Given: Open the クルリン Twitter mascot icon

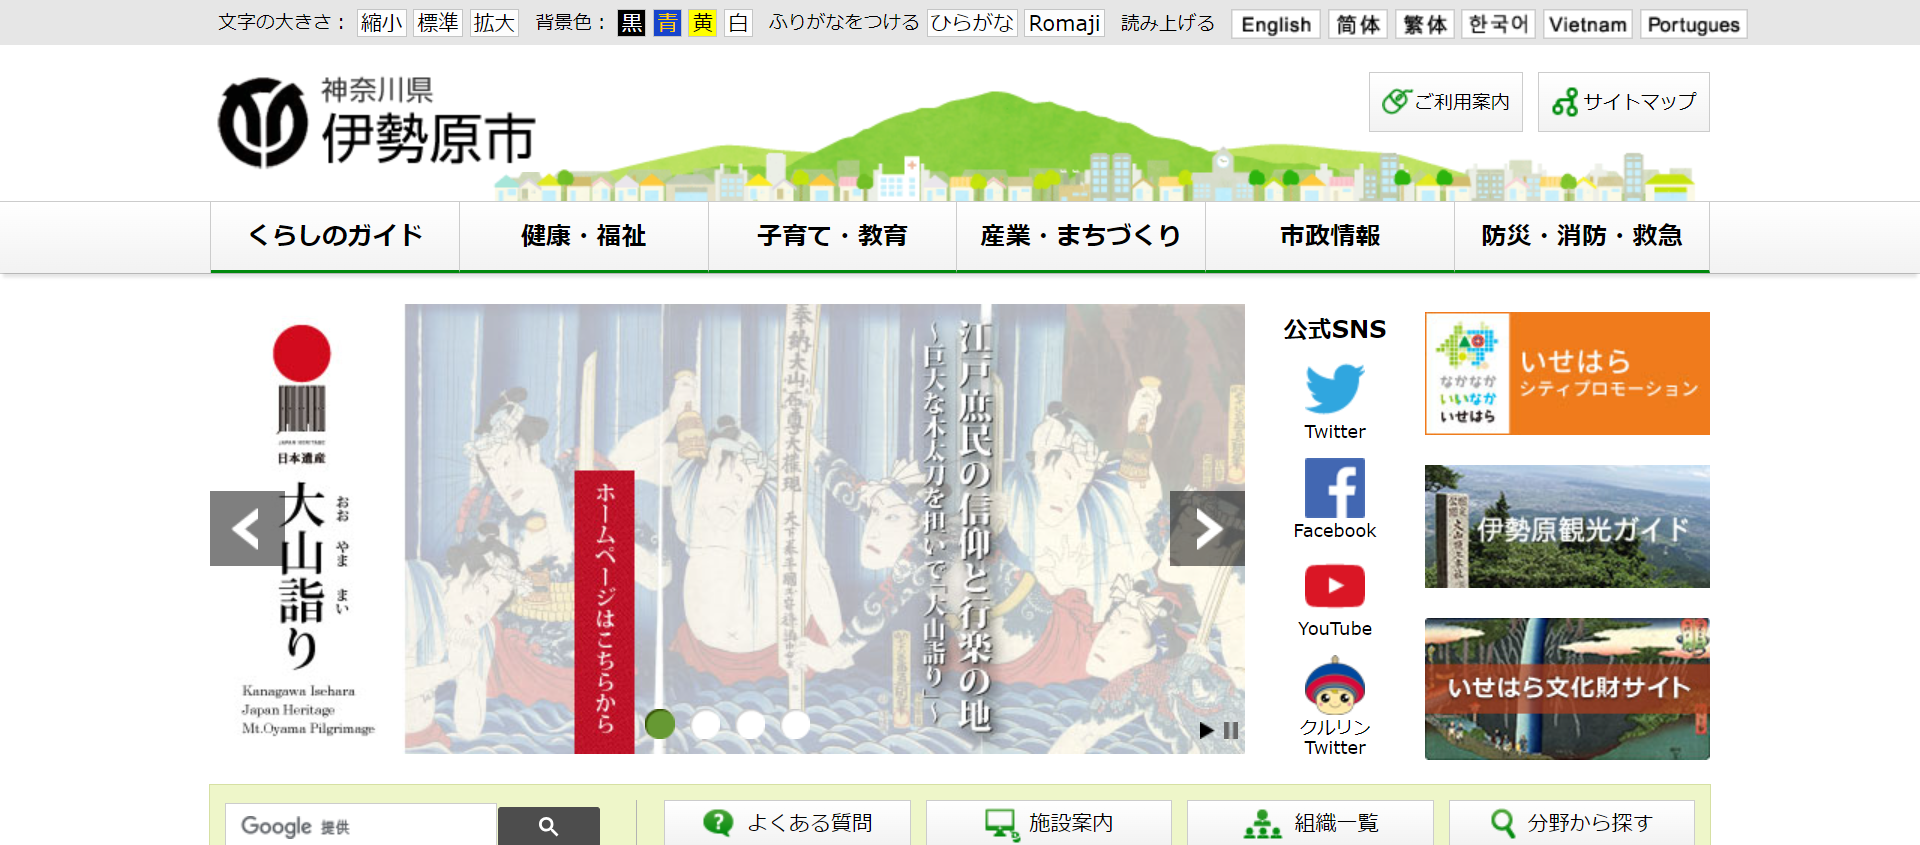Looking at the screenshot, I should click(x=1334, y=686).
